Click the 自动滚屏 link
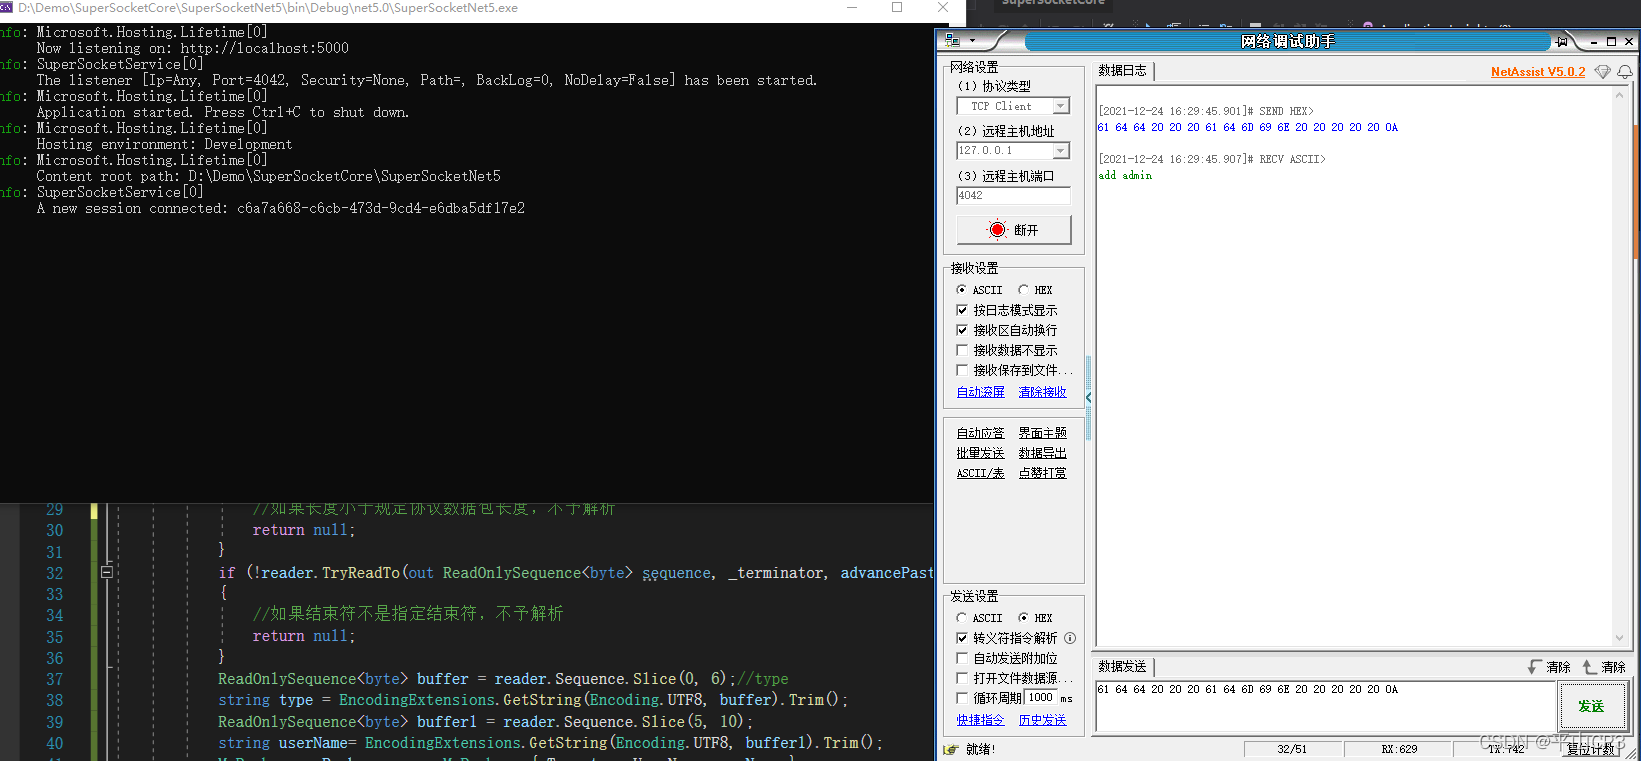This screenshot has width=1641, height=761. point(980,392)
